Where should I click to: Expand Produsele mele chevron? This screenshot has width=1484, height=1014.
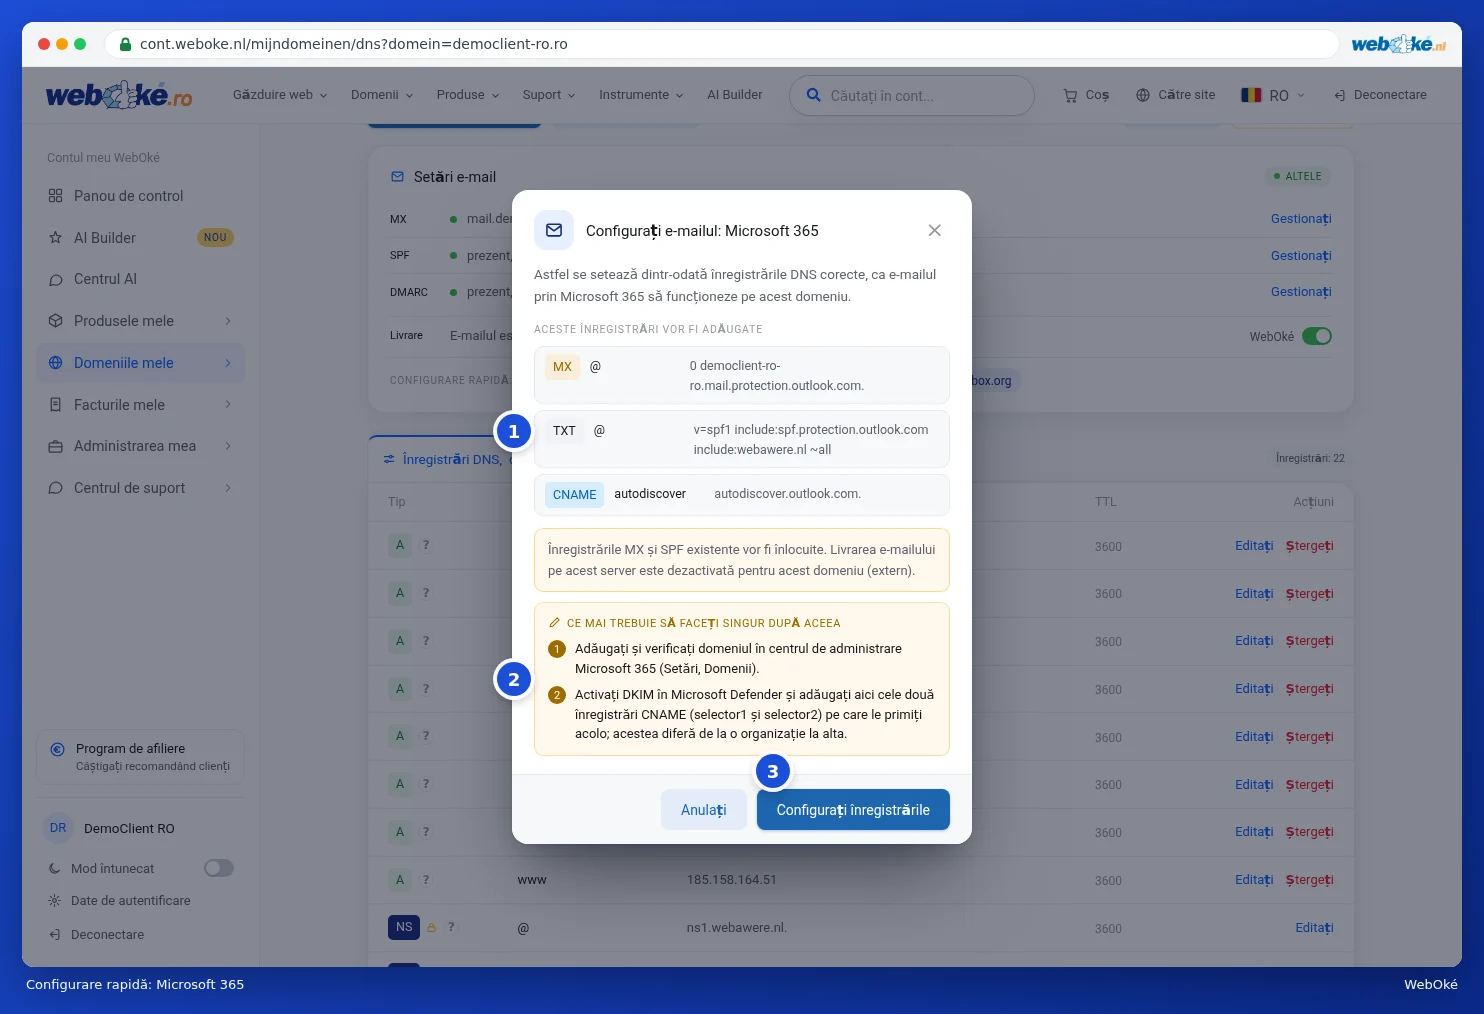click(x=228, y=321)
